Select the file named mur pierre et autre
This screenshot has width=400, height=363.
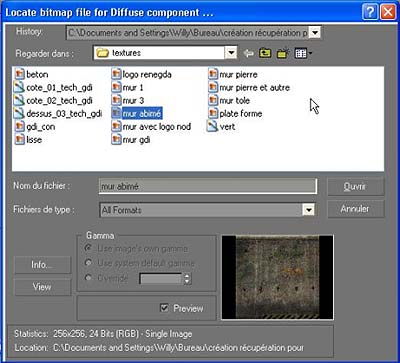click(x=255, y=88)
